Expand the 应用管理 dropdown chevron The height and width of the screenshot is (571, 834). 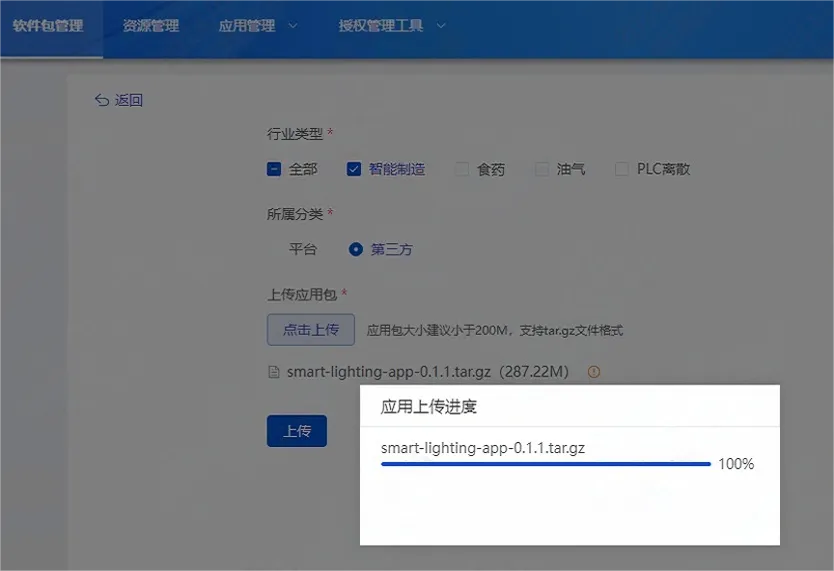[x=293, y=26]
